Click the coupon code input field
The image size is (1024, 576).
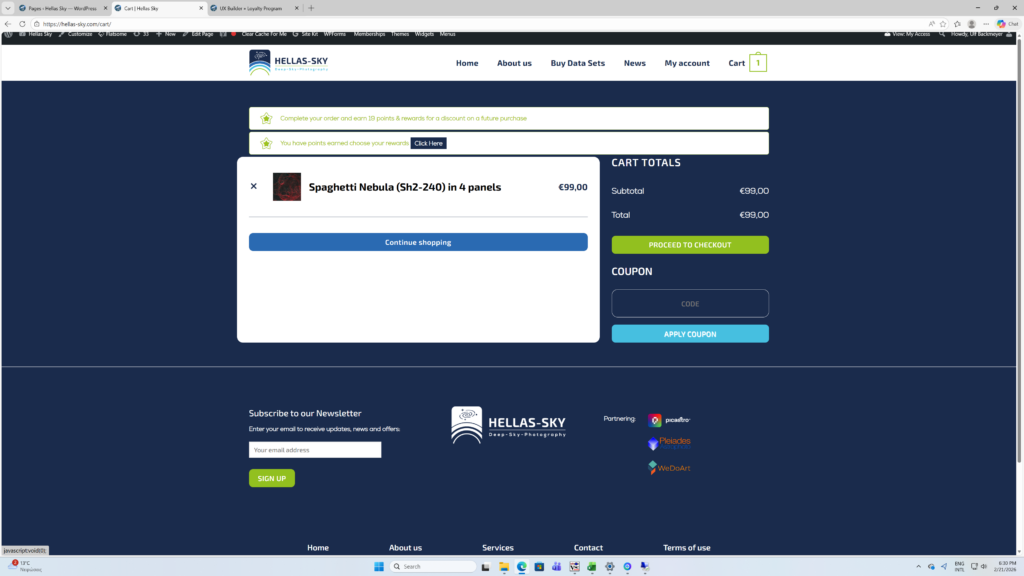coord(690,304)
